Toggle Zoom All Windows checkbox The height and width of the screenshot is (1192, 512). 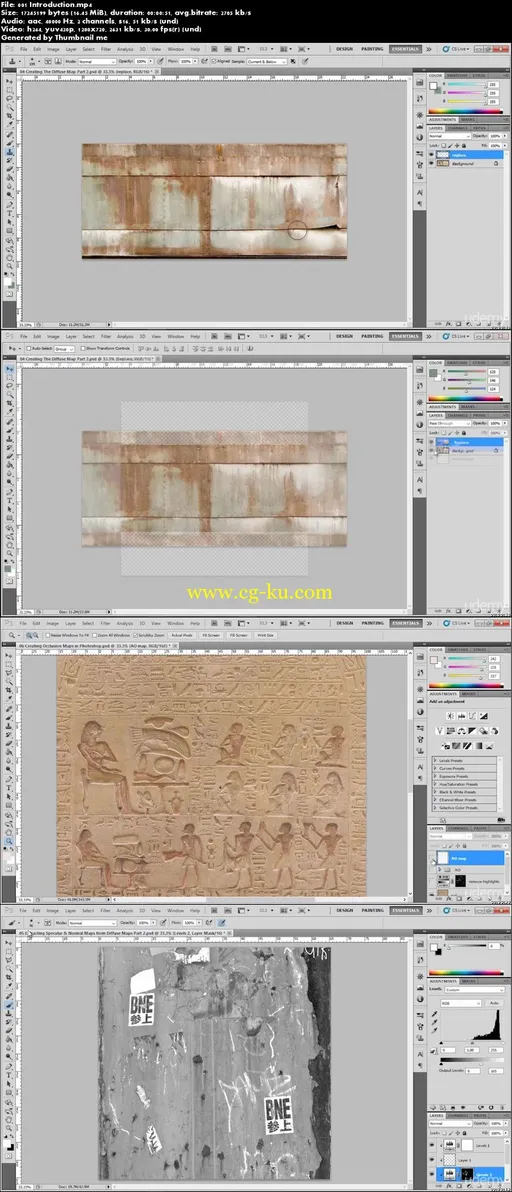[94, 636]
